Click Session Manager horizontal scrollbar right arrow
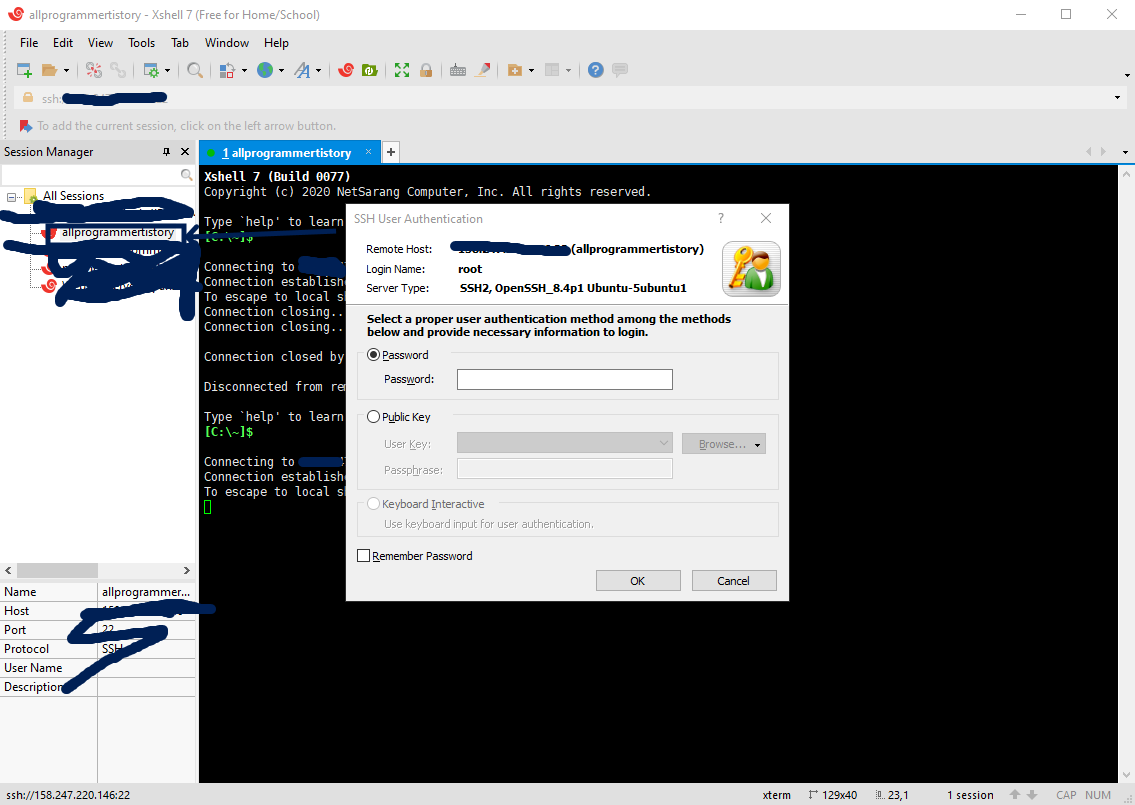 [186, 570]
